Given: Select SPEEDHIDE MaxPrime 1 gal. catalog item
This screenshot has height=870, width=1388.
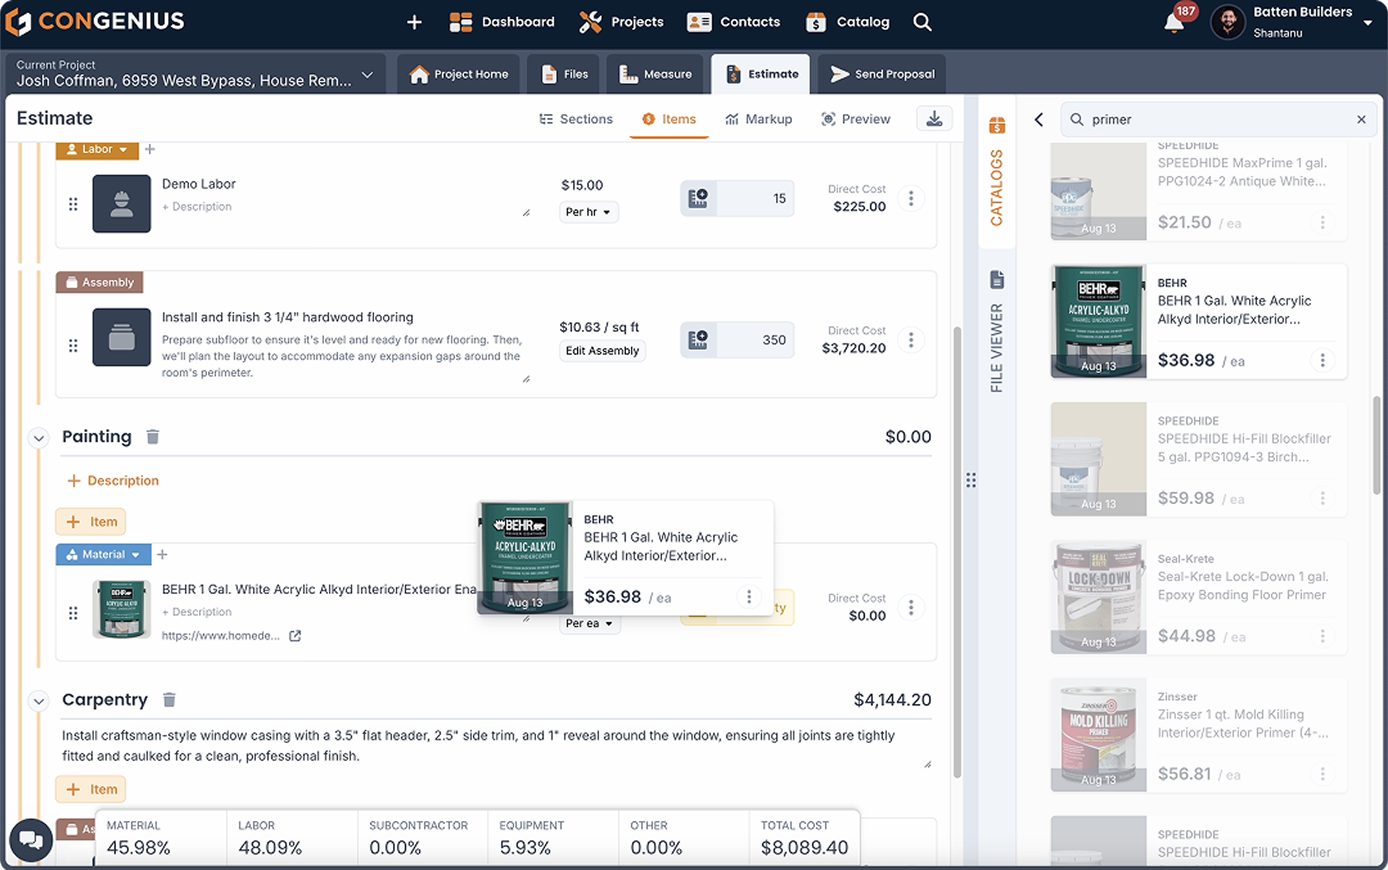Looking at the screenshot, I should pyautogui.click(x=1199, y=189).
